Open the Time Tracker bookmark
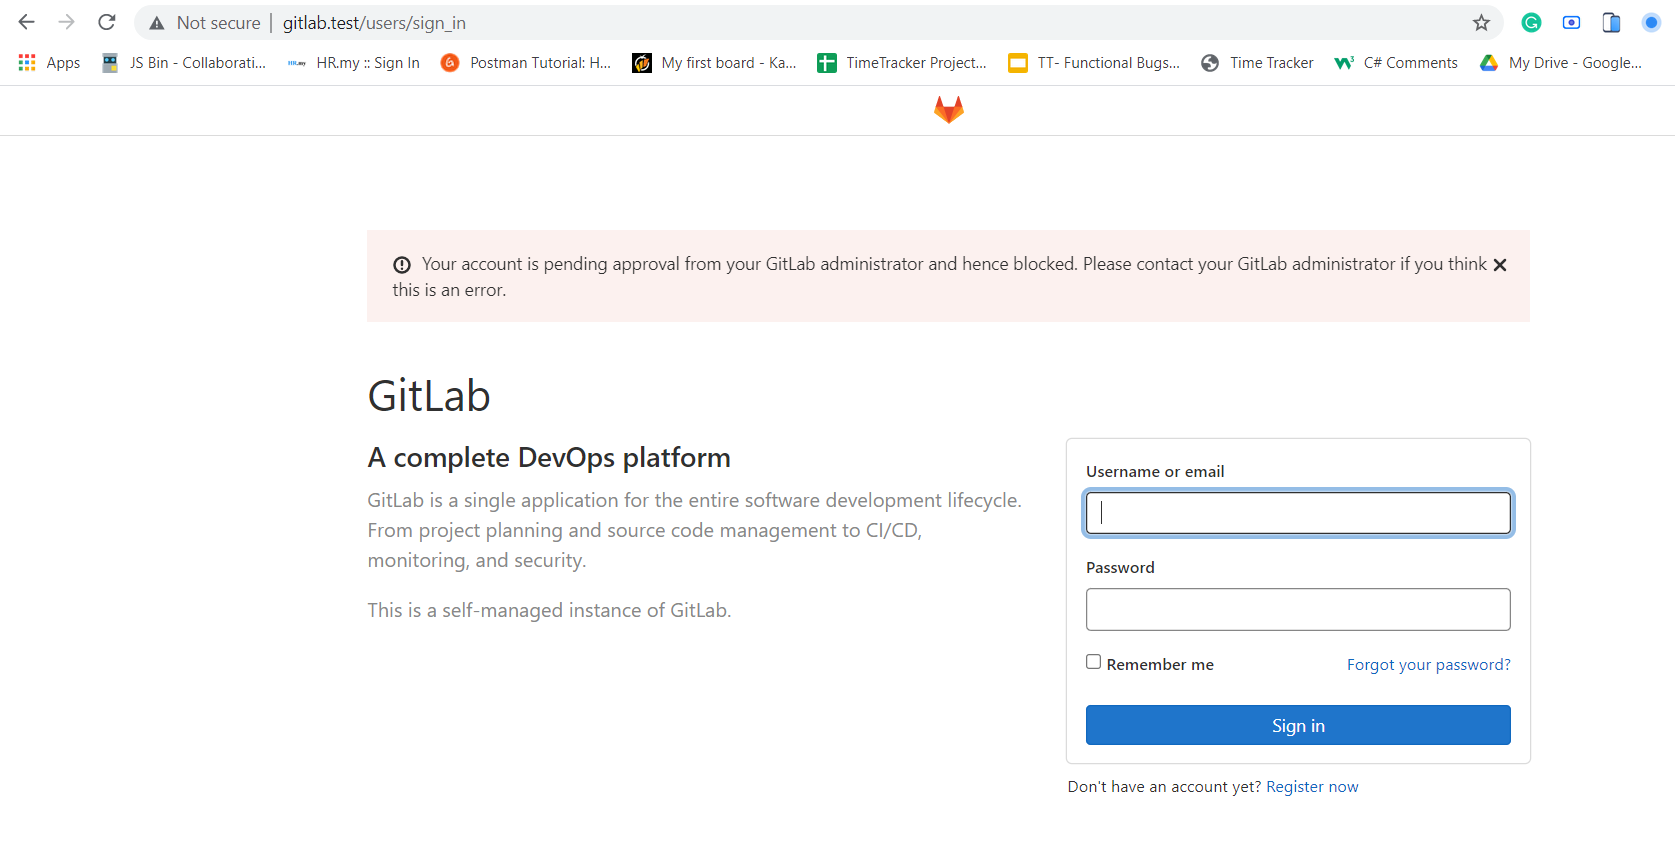Screen dimensions: 1675x866 tap(1258, 63)
